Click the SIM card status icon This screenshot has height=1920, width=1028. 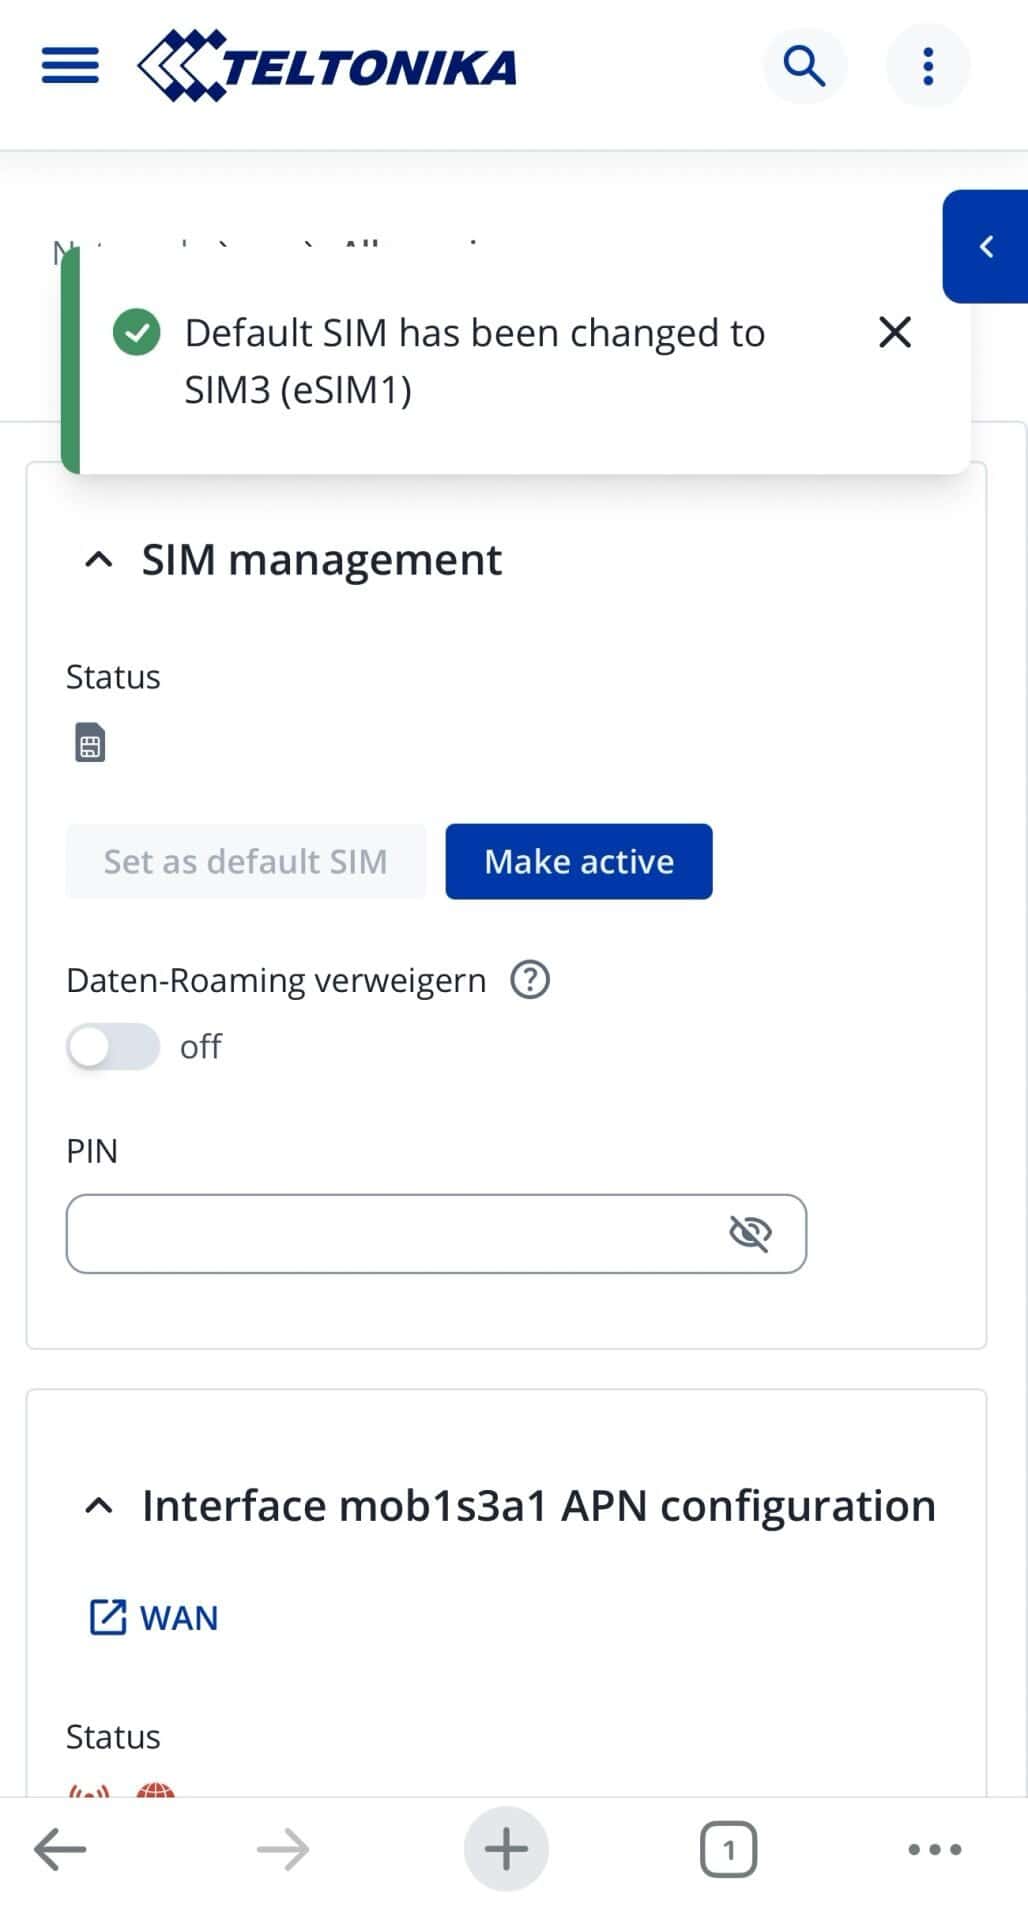pos(89,742)
